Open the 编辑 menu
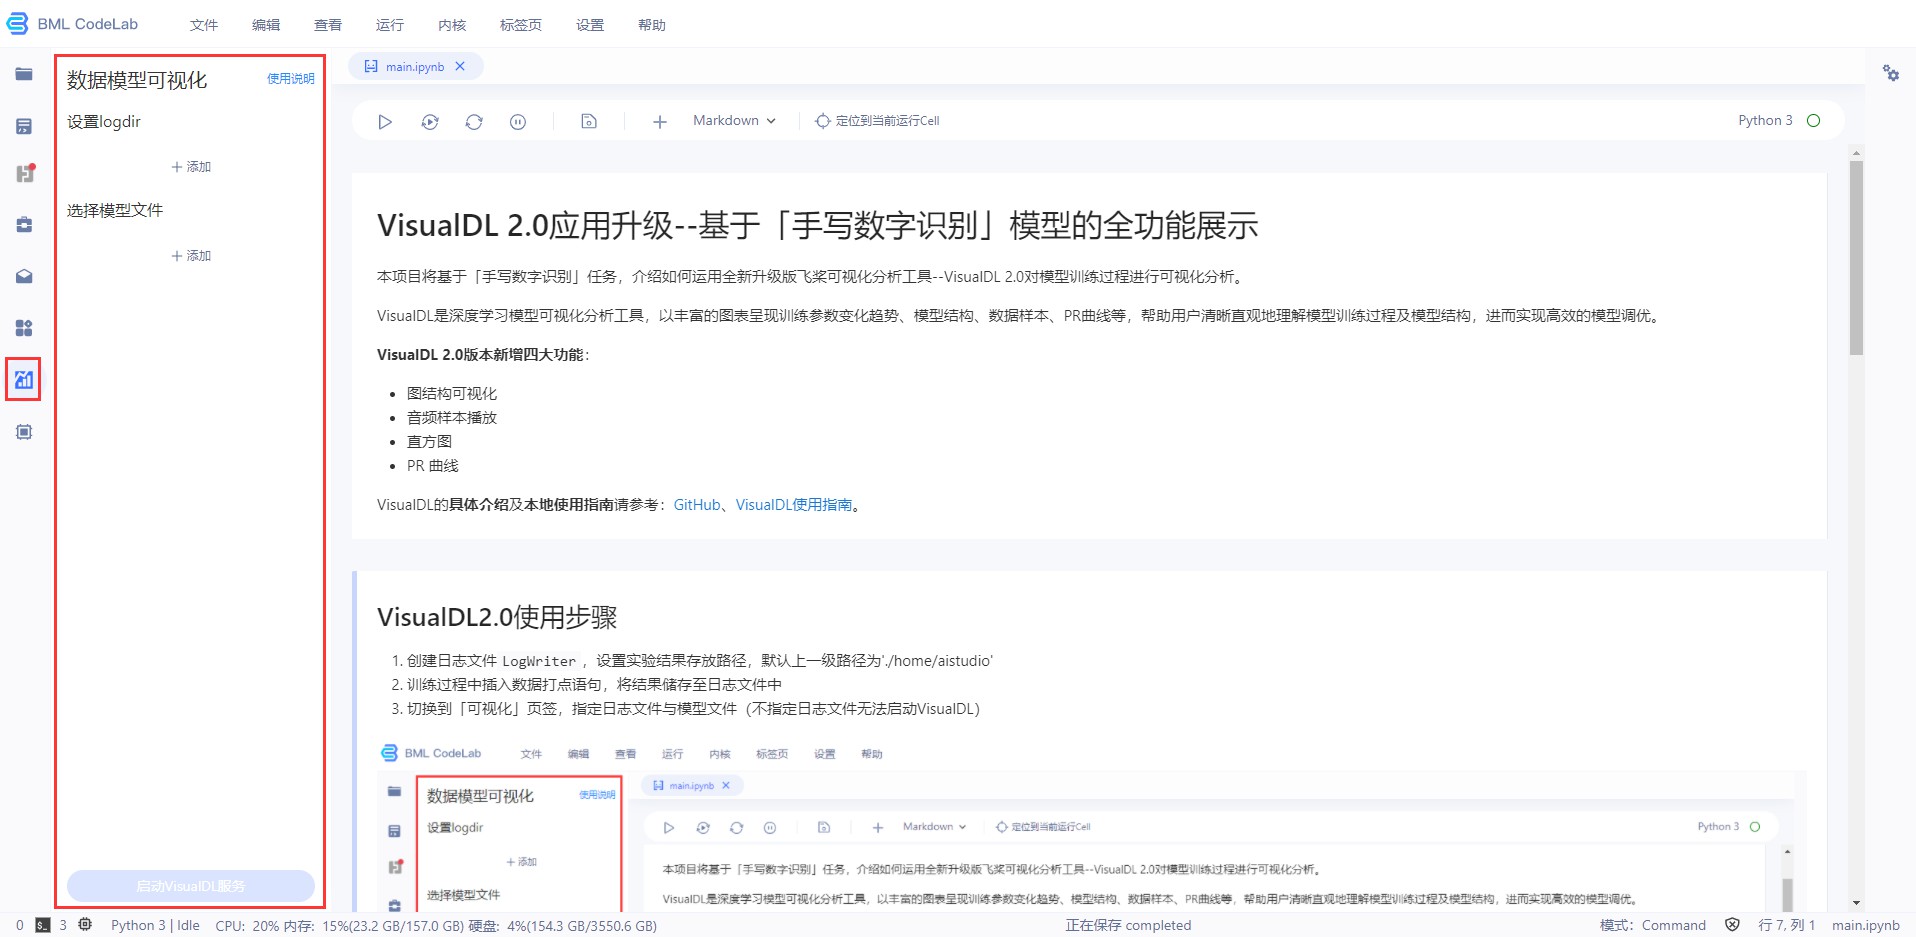Image resolution: width=1916 pixels, height=937 pixels. 266,25
